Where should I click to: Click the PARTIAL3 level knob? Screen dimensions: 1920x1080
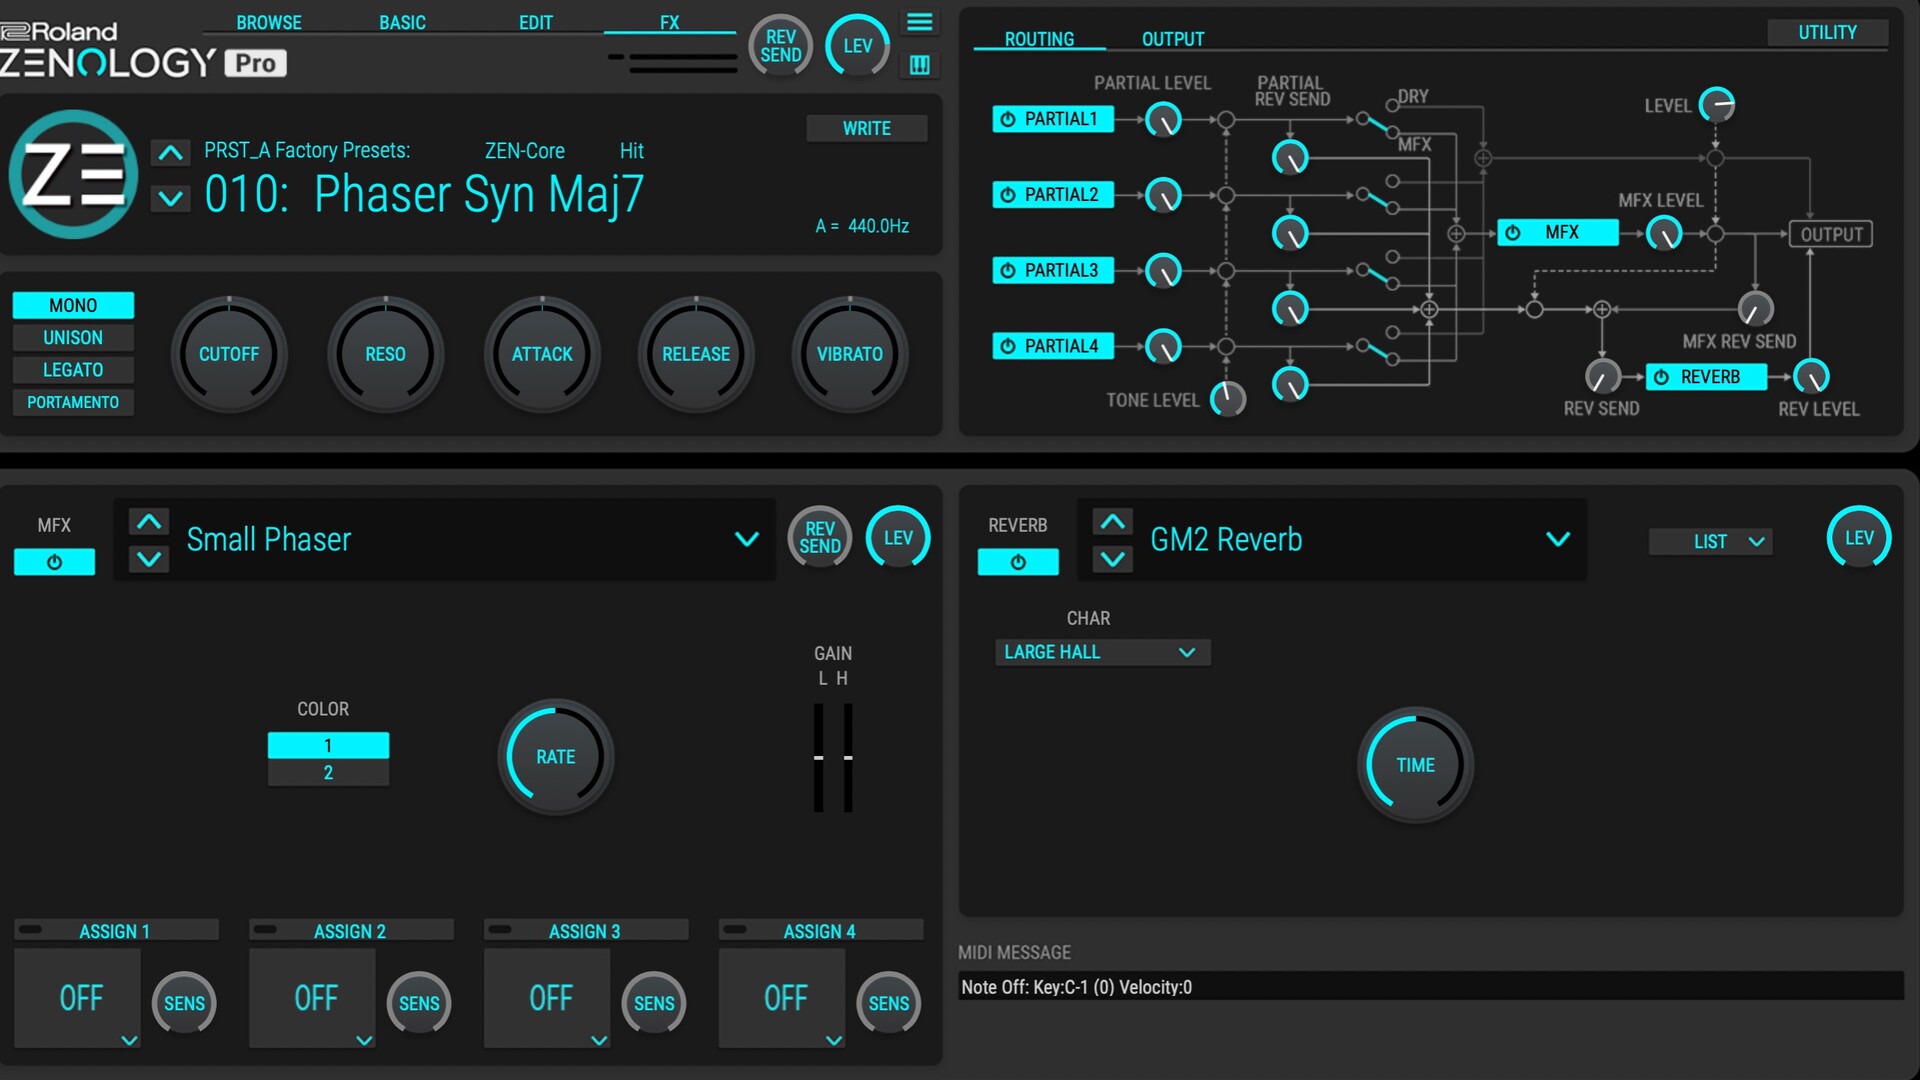(x=1163, y=271)
